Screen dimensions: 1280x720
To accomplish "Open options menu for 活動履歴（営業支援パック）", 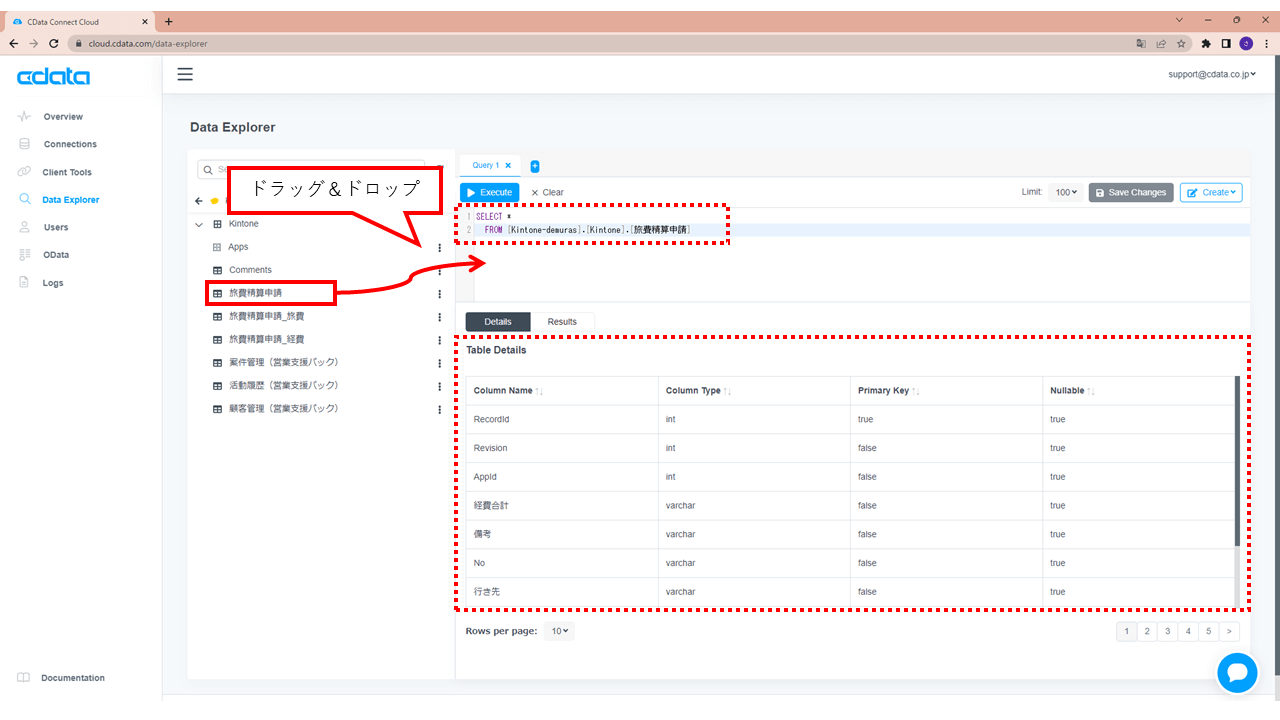I will coord(439,386).
